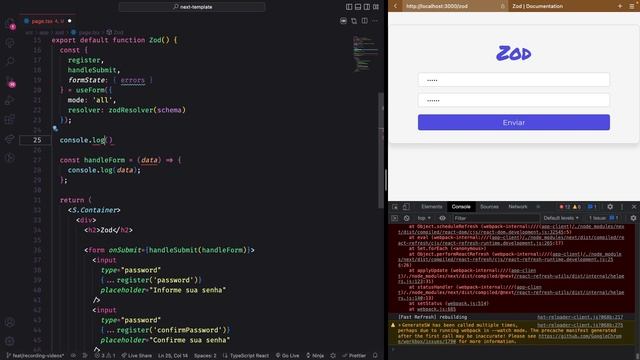Click the feat/recording-videos branch in status bar

(35, 356)
